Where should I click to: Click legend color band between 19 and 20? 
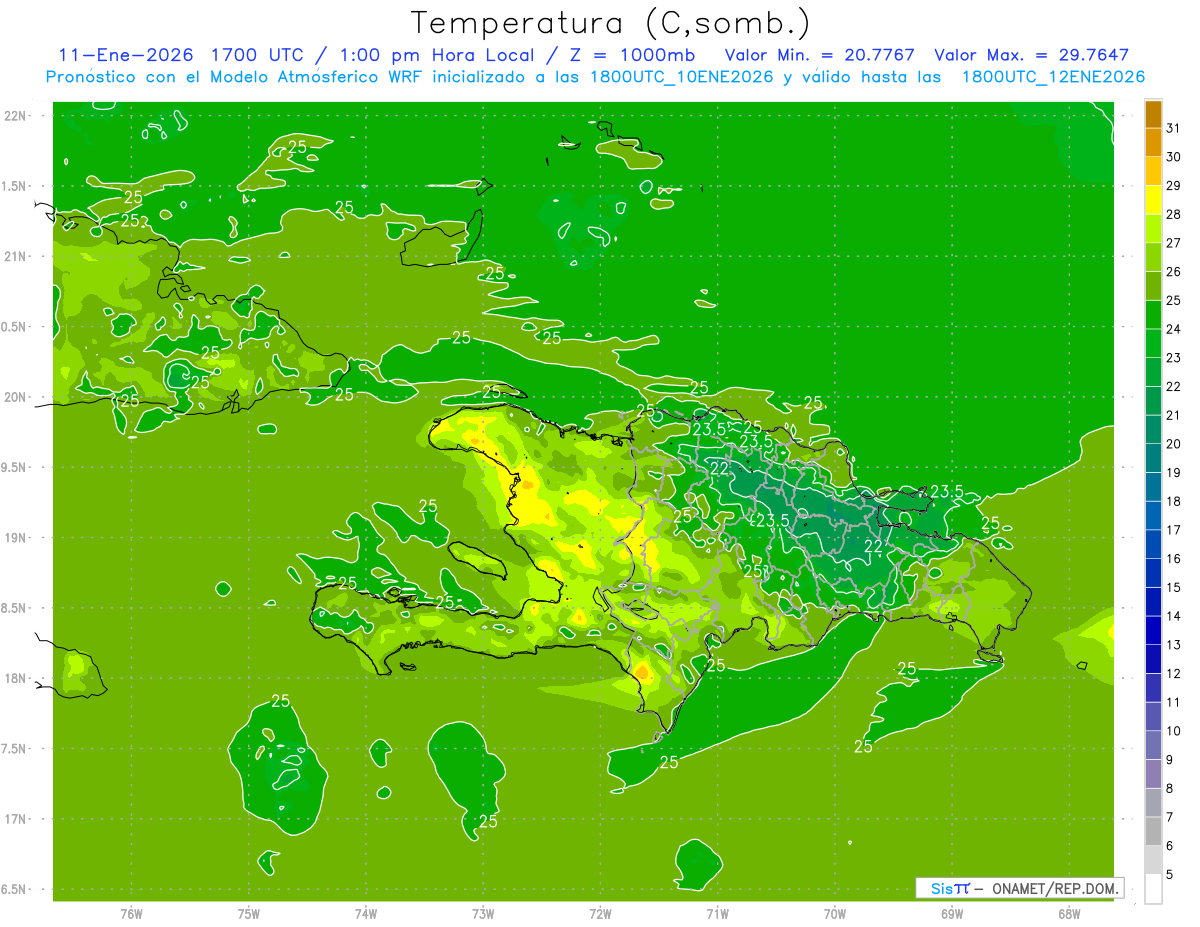(1153, 458)
